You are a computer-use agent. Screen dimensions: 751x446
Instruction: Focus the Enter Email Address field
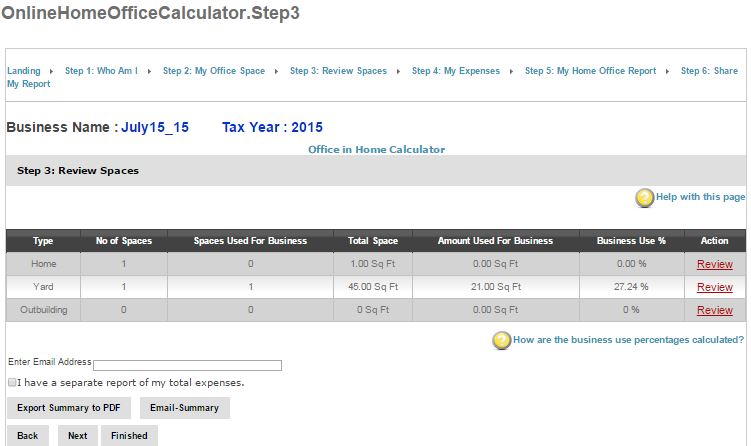pos(187,366)
